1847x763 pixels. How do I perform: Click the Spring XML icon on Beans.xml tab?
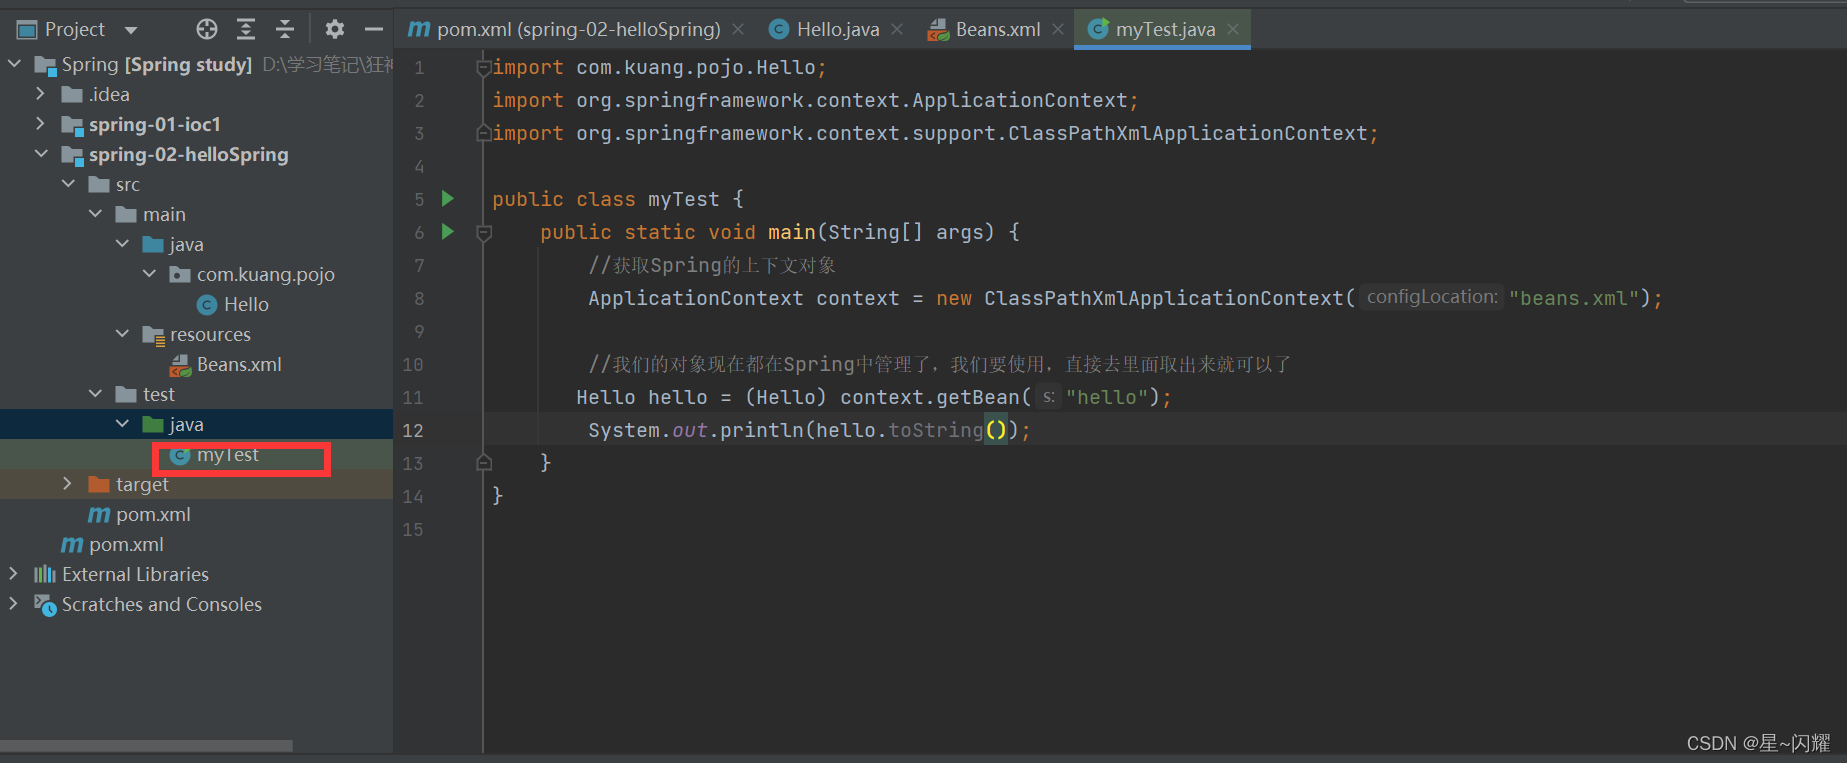coord(938,29)
